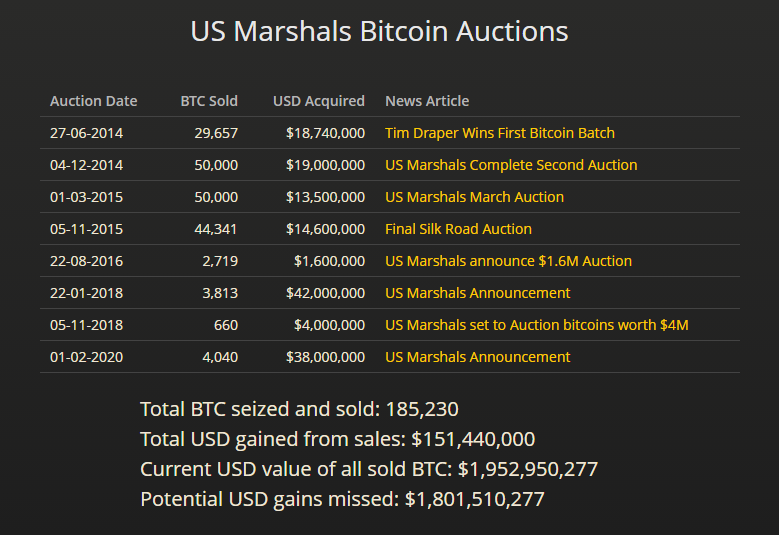Click the News Article column header
Viewport: 779px width, 535px height.
click(427, 101)
